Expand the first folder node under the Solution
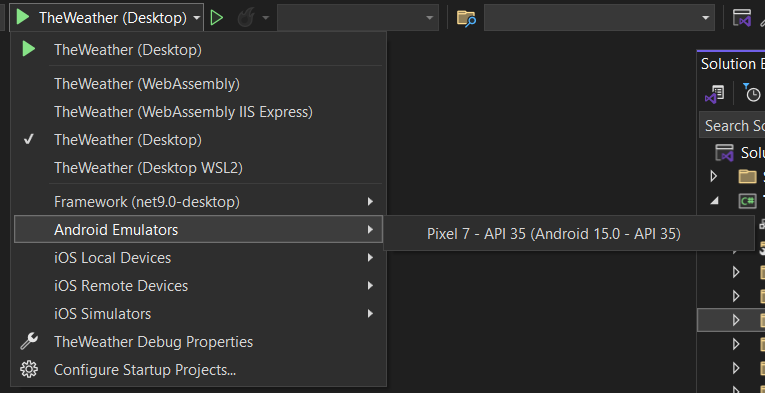765x393 pixels. point(714,176)
